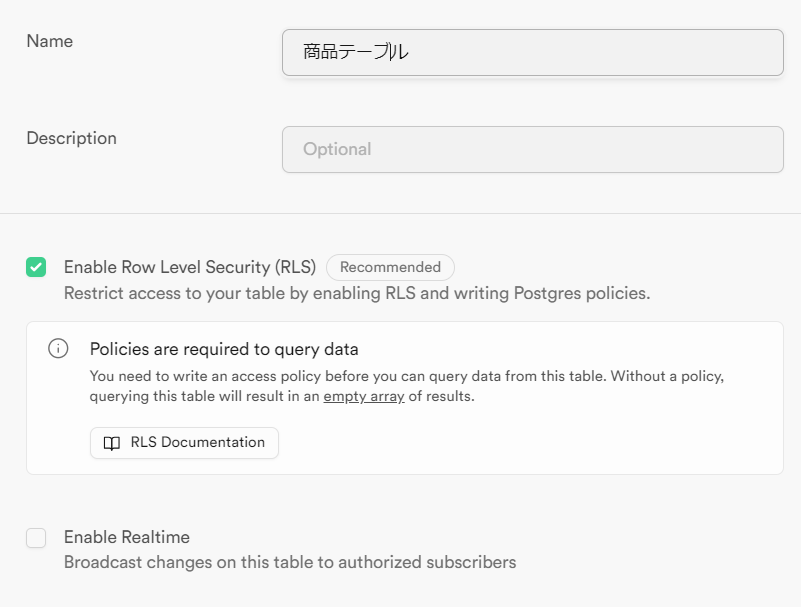Click the Name label
This screenshot has height=607, width=801.
tap(49, 41)
